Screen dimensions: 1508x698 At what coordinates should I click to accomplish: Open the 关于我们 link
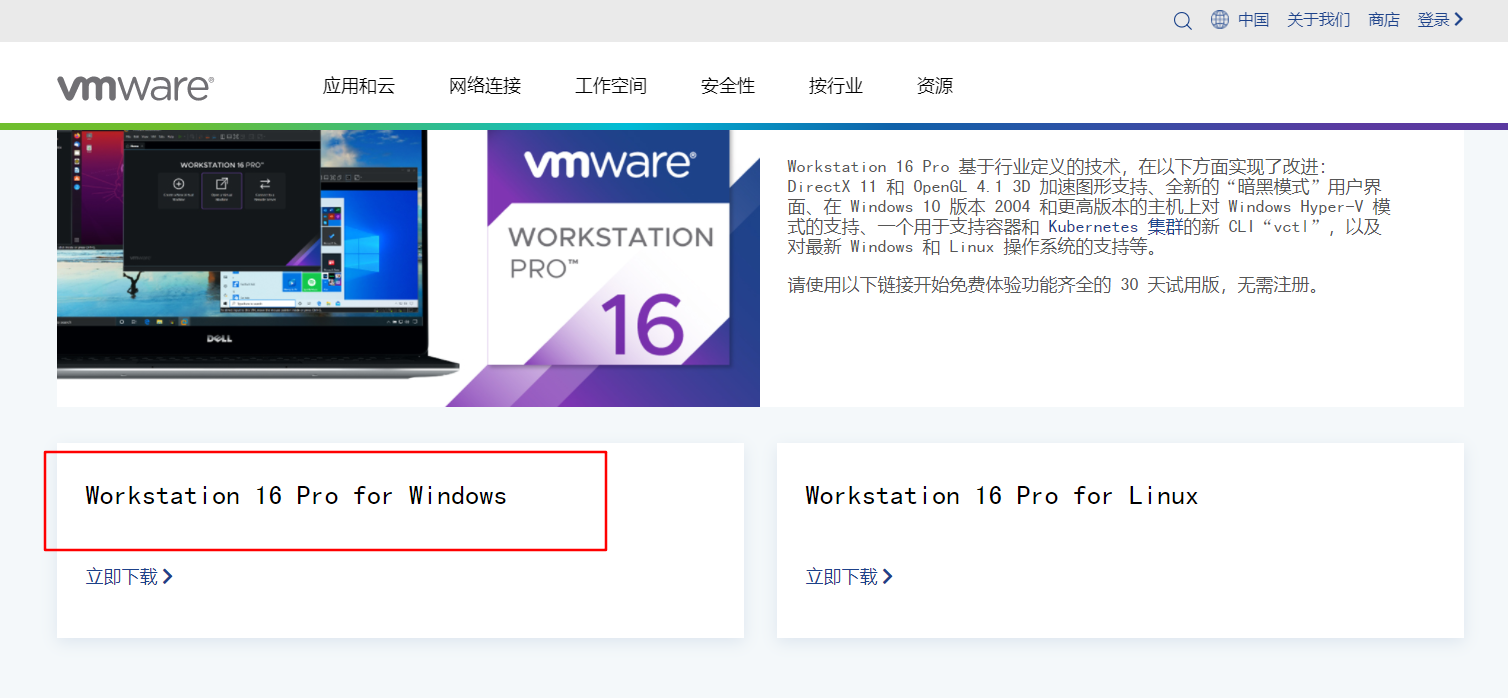tap(1318, 19)
